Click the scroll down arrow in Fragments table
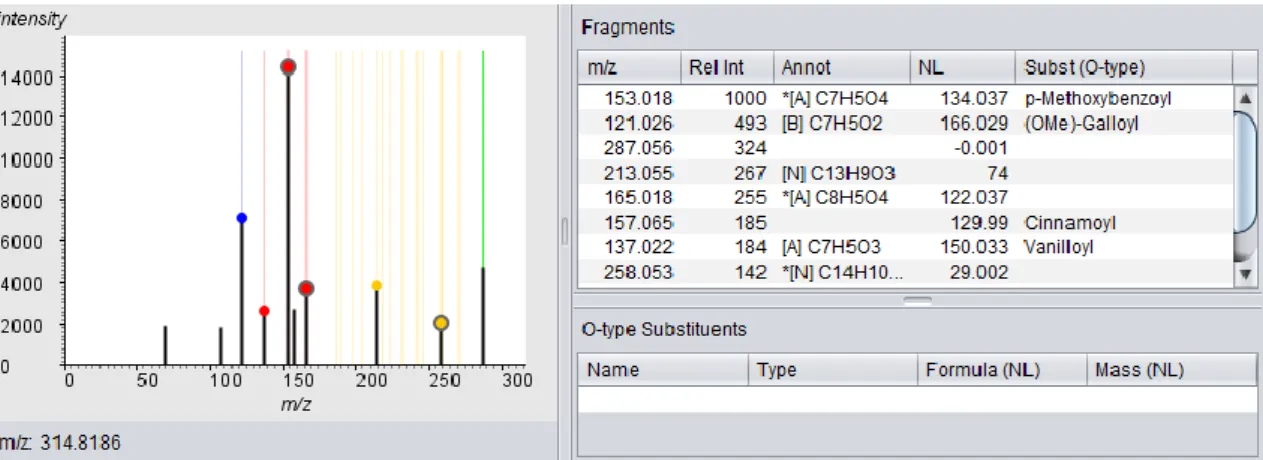Viewport: 1263px width, 460px height. click(1245, 273)
